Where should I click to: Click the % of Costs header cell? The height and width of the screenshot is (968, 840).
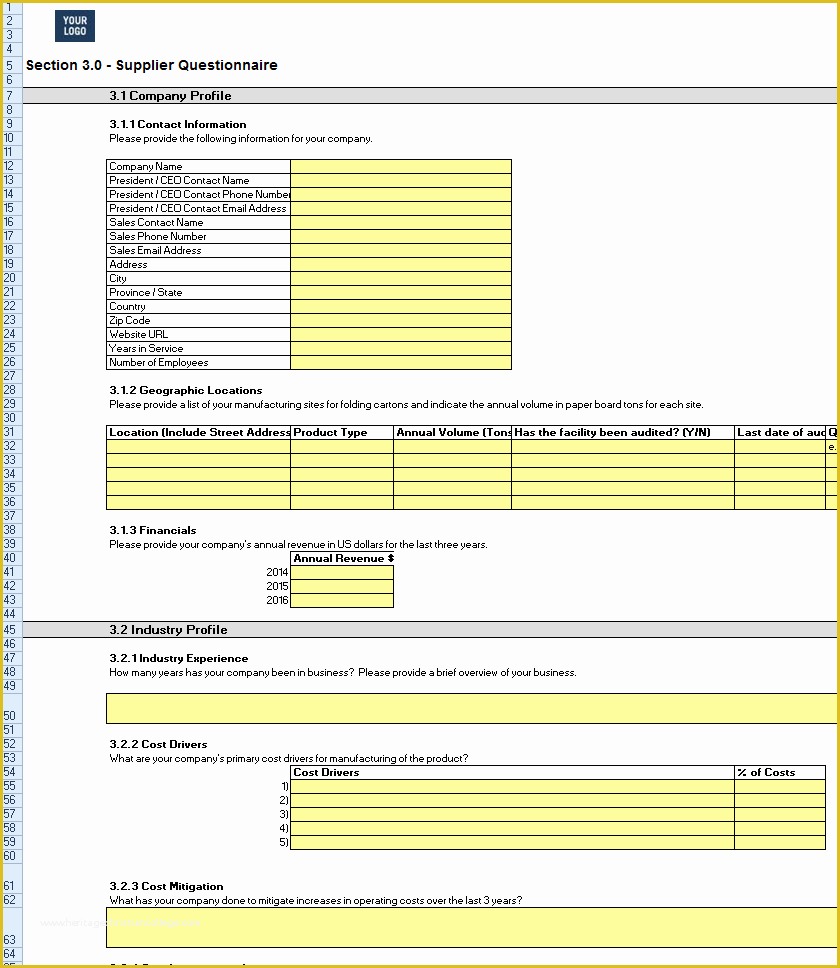(780, 772)
